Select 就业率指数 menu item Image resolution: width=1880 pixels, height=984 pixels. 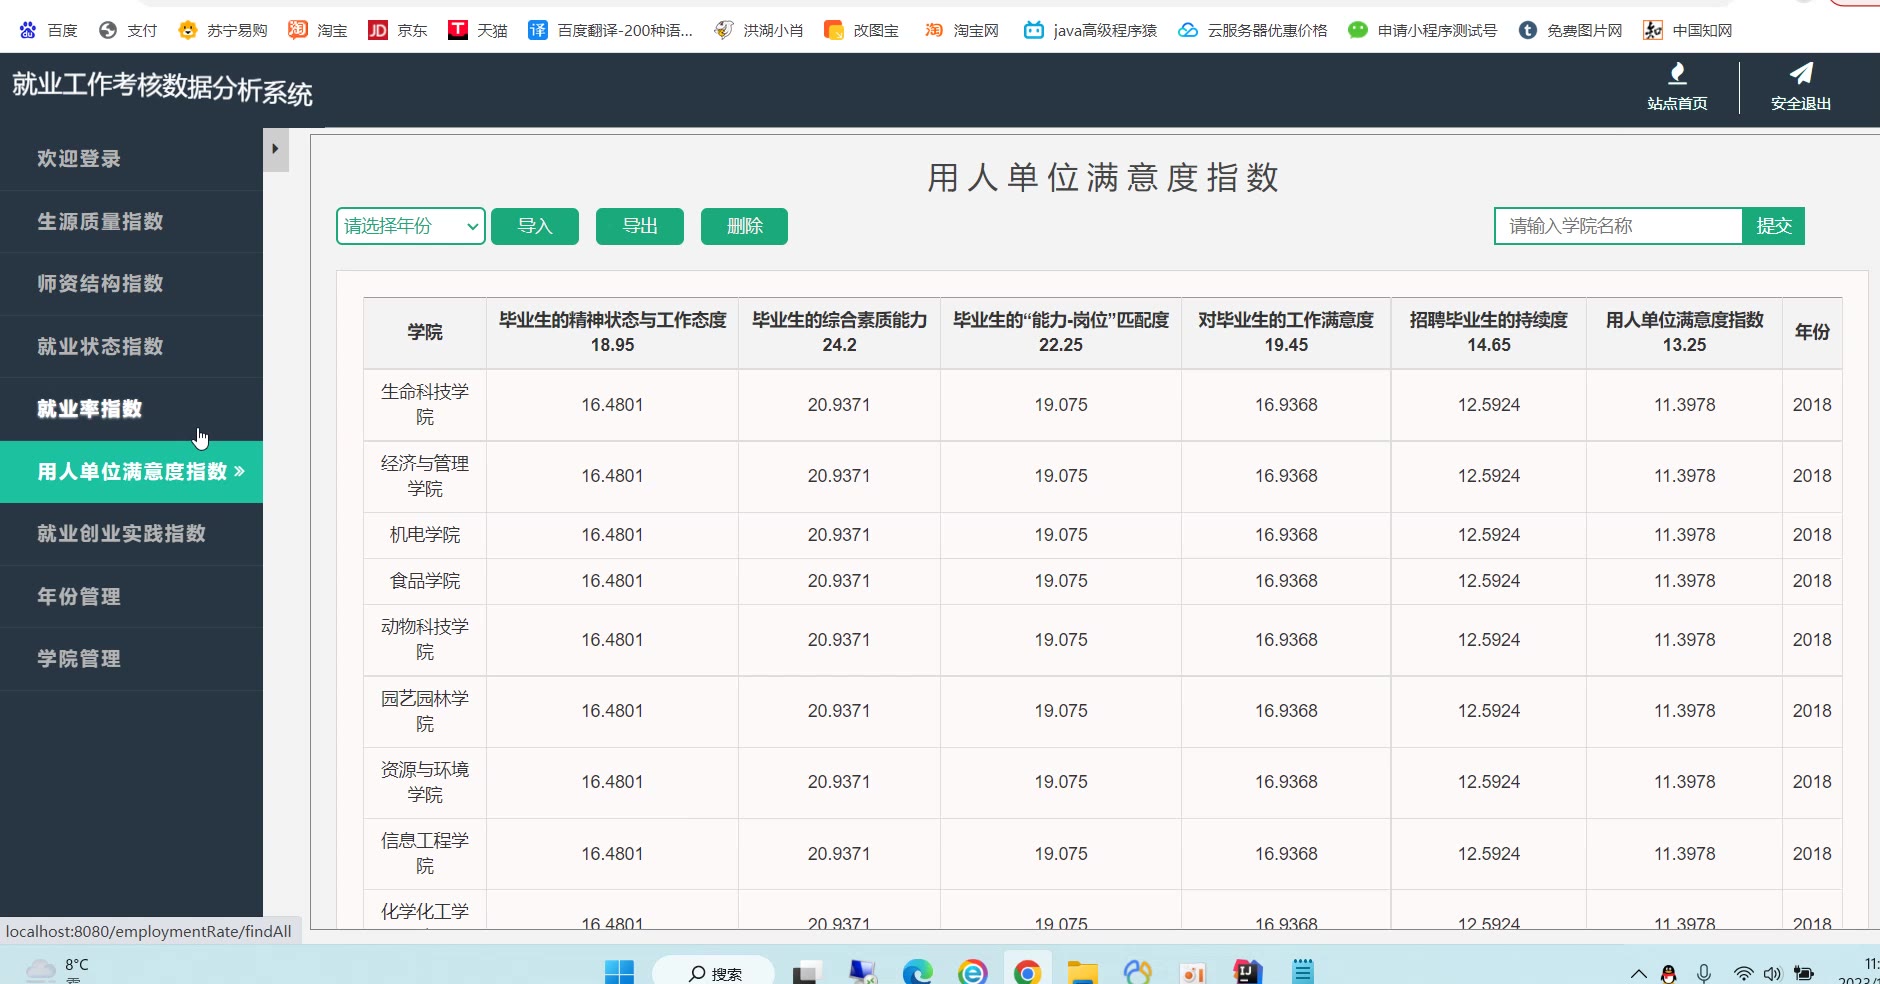[x=90, y=408]
